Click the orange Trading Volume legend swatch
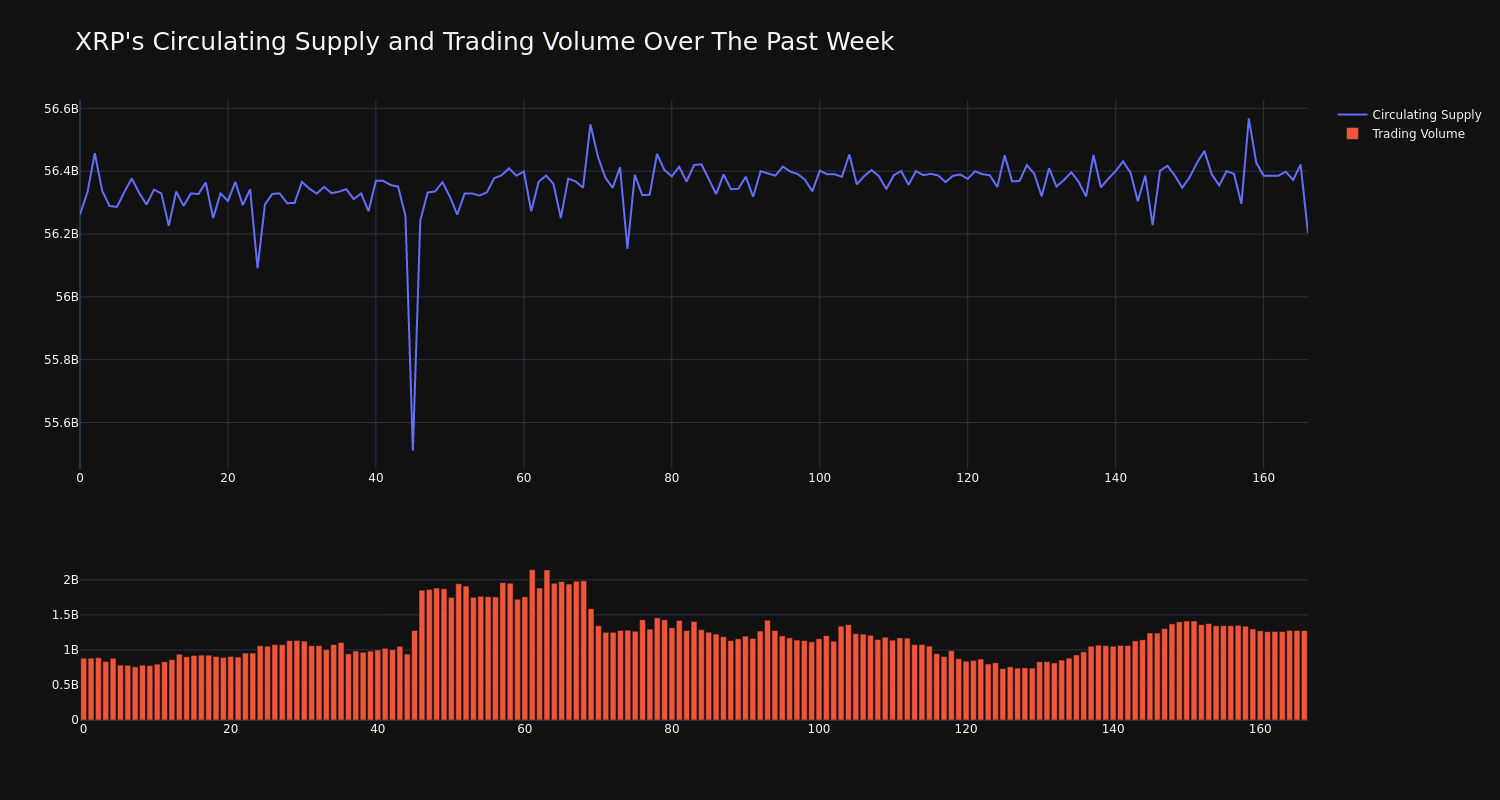The width and height of the screenshot is (1500, 800). coord(1352,134)
